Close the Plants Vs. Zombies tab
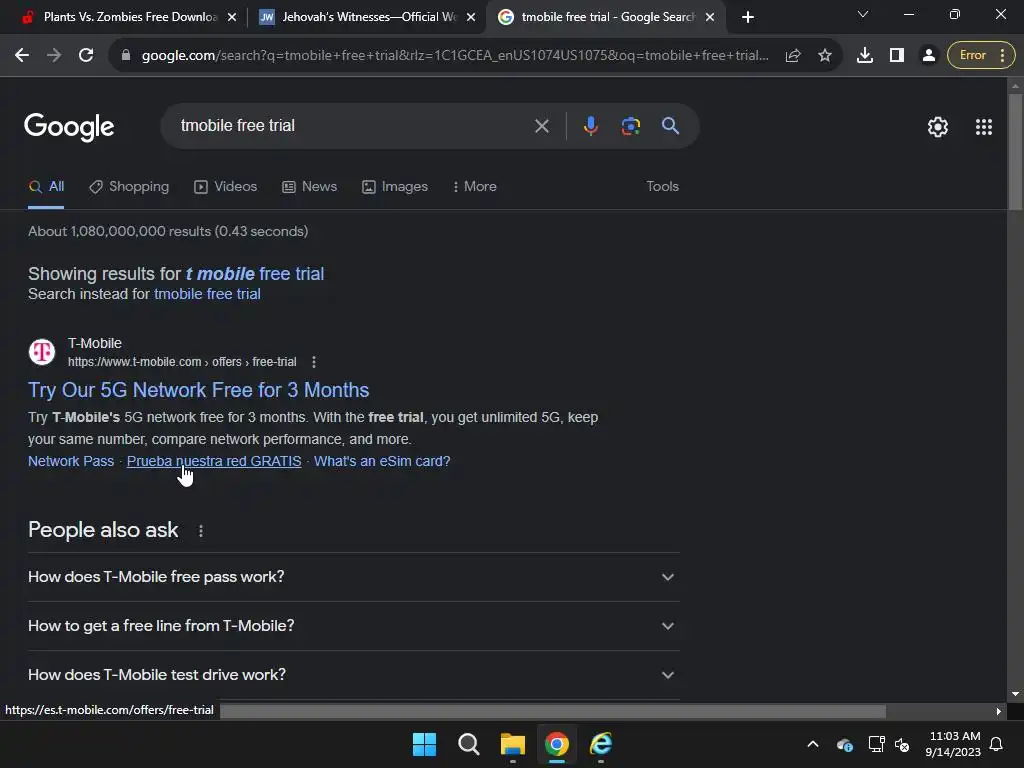 pyautogui.click(x=232, y=17)
